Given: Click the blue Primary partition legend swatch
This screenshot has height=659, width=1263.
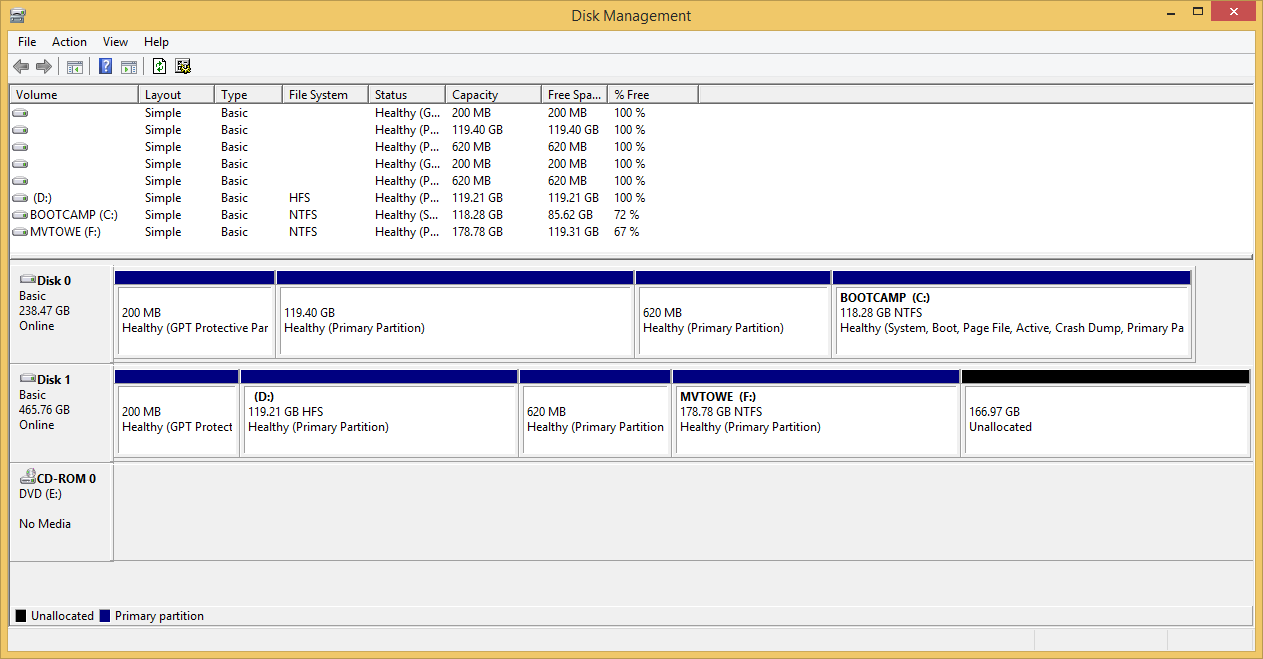Looking at the screenshot, I should click(x=105, y=616).
